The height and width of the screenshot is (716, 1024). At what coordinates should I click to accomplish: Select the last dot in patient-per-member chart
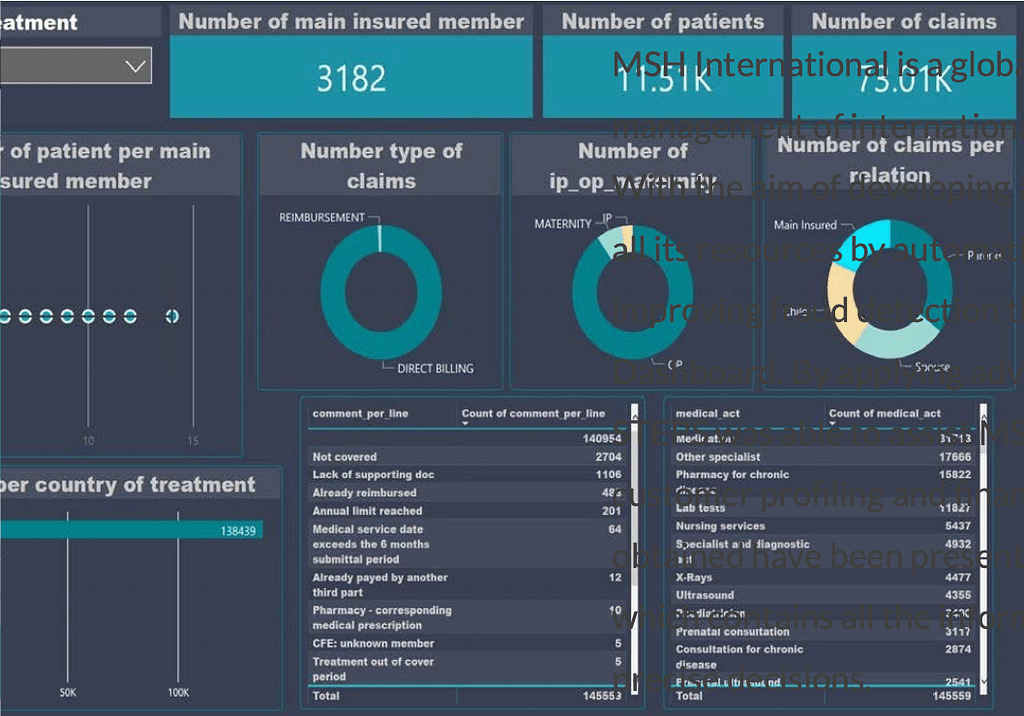point(172,316)
